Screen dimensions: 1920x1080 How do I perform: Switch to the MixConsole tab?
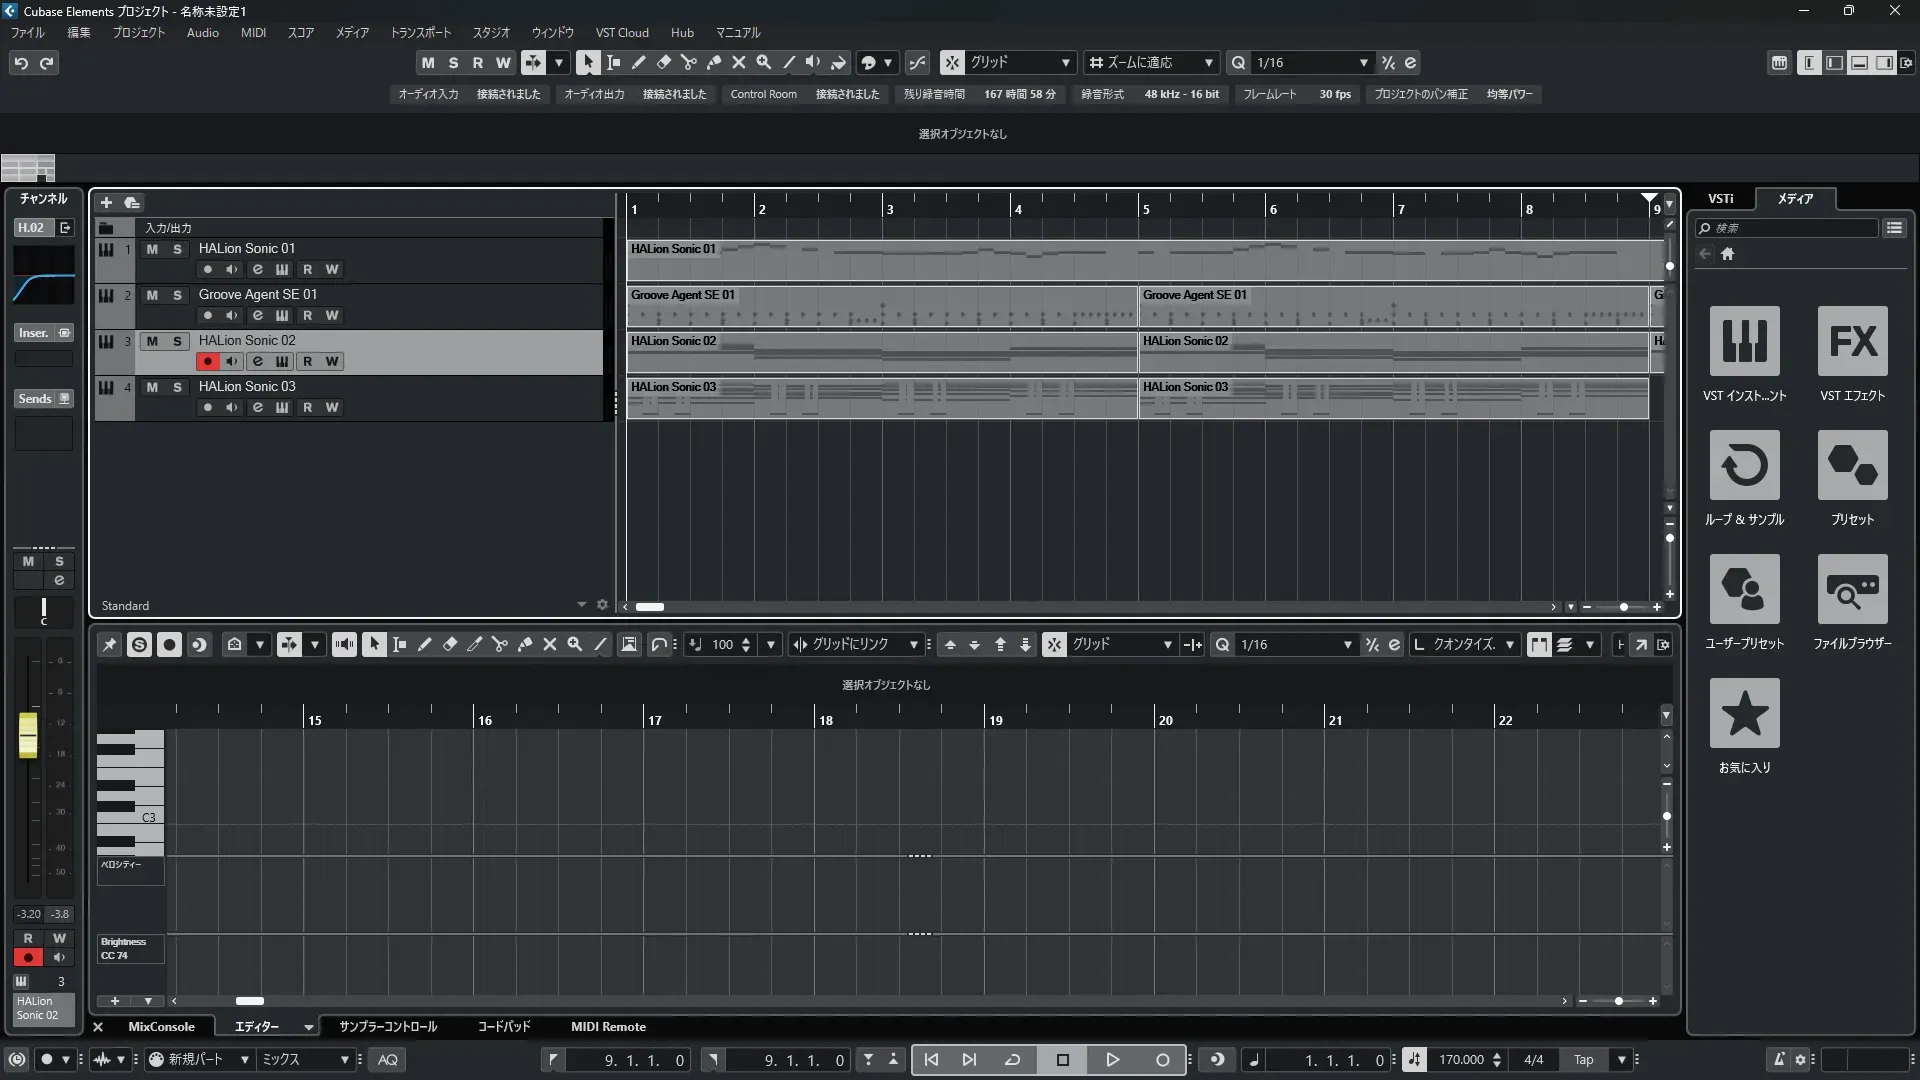161,1026
